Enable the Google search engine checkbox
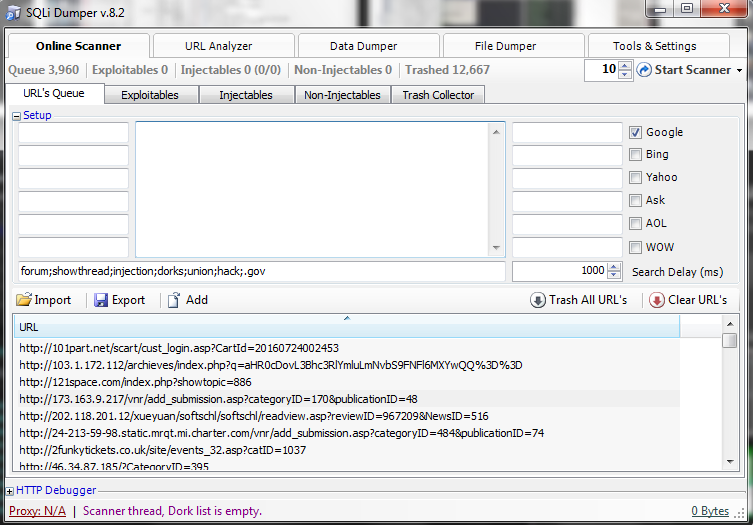Screen dimensions: 753x525 click(635, 132)
